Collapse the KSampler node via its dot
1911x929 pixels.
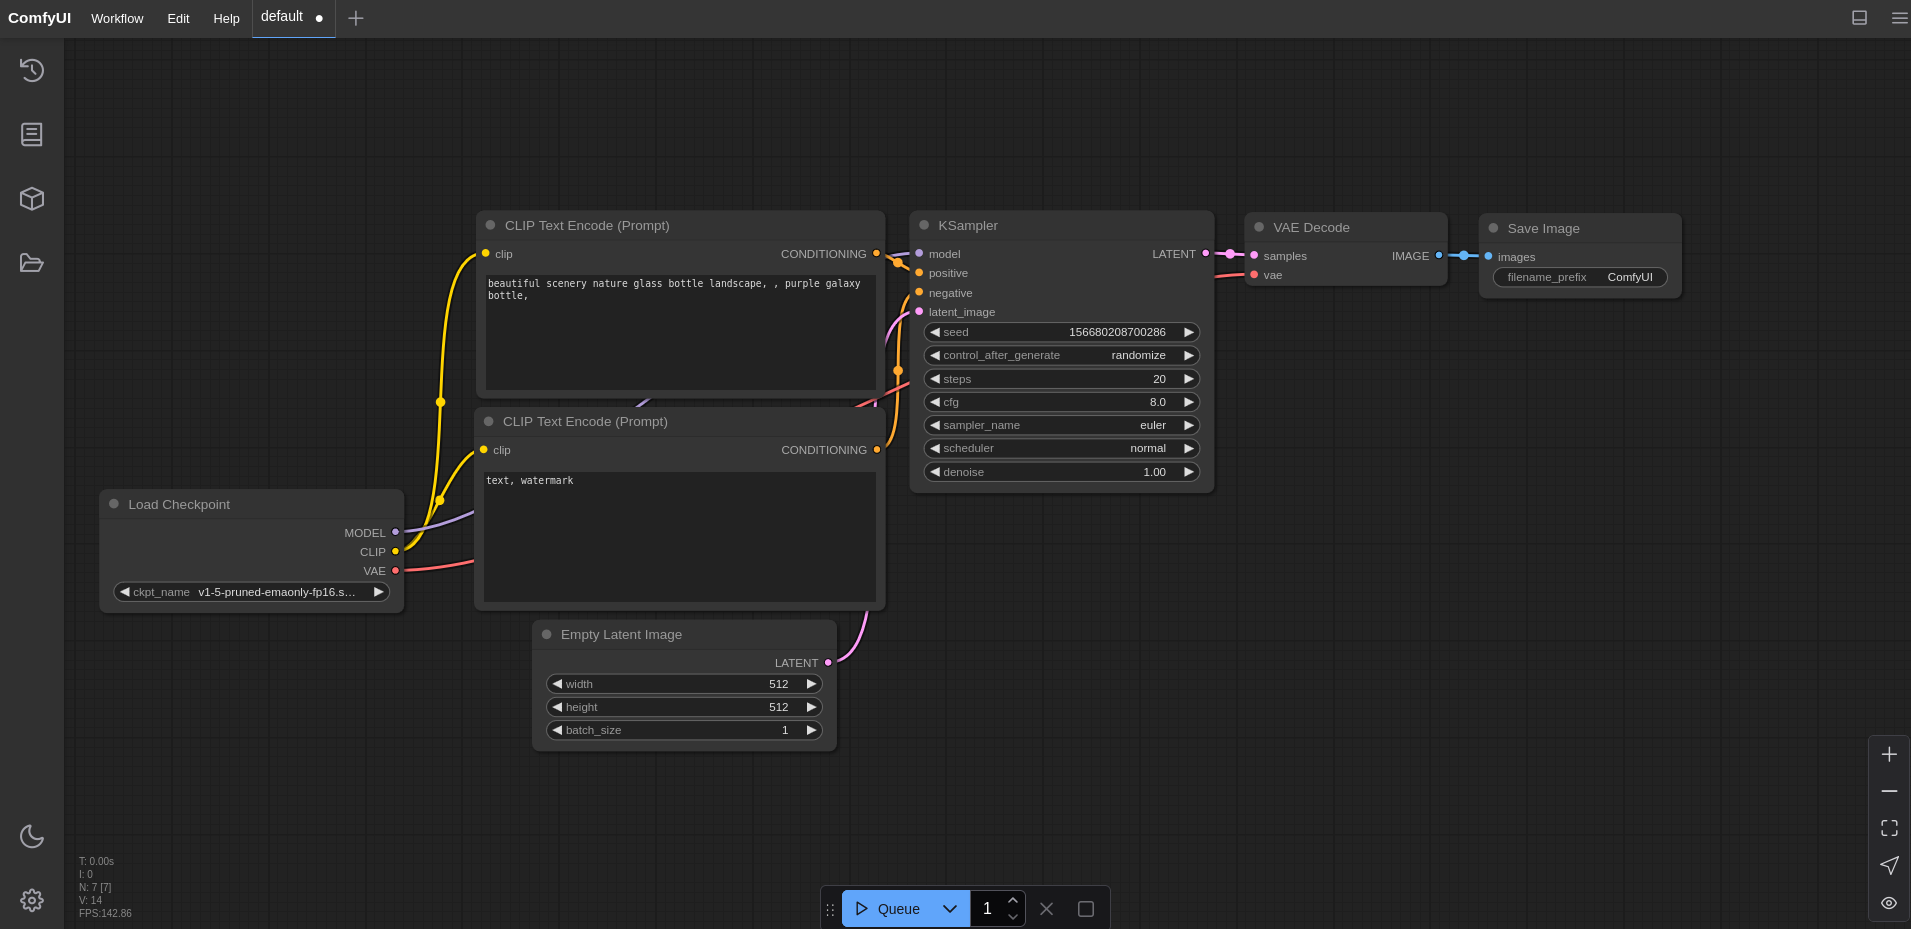[x=924, y=225]
